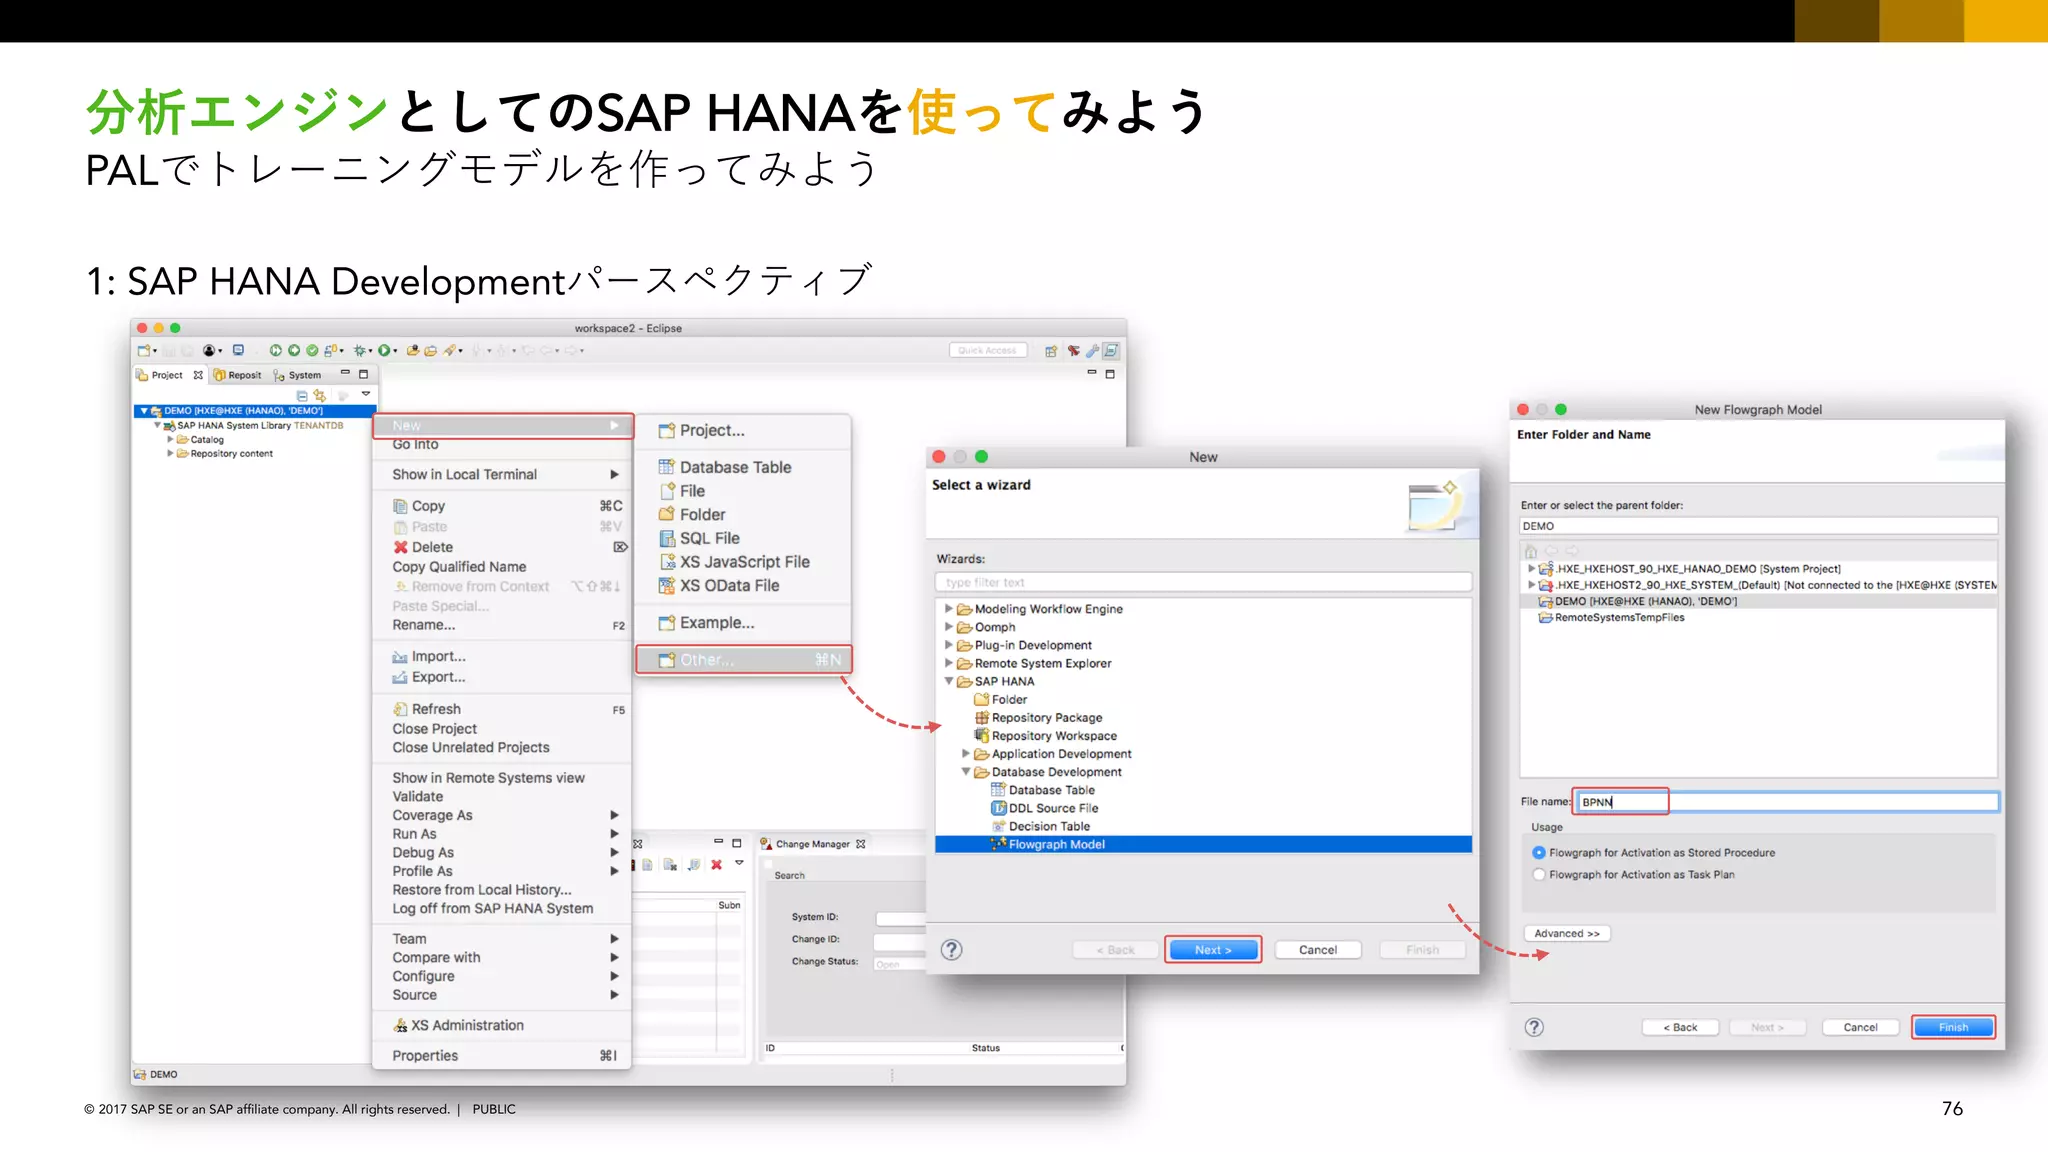Click the red Delete icon in context menu
Image resolution: width=2048 pixels, height=1152 pixels.
coord(400,547)
